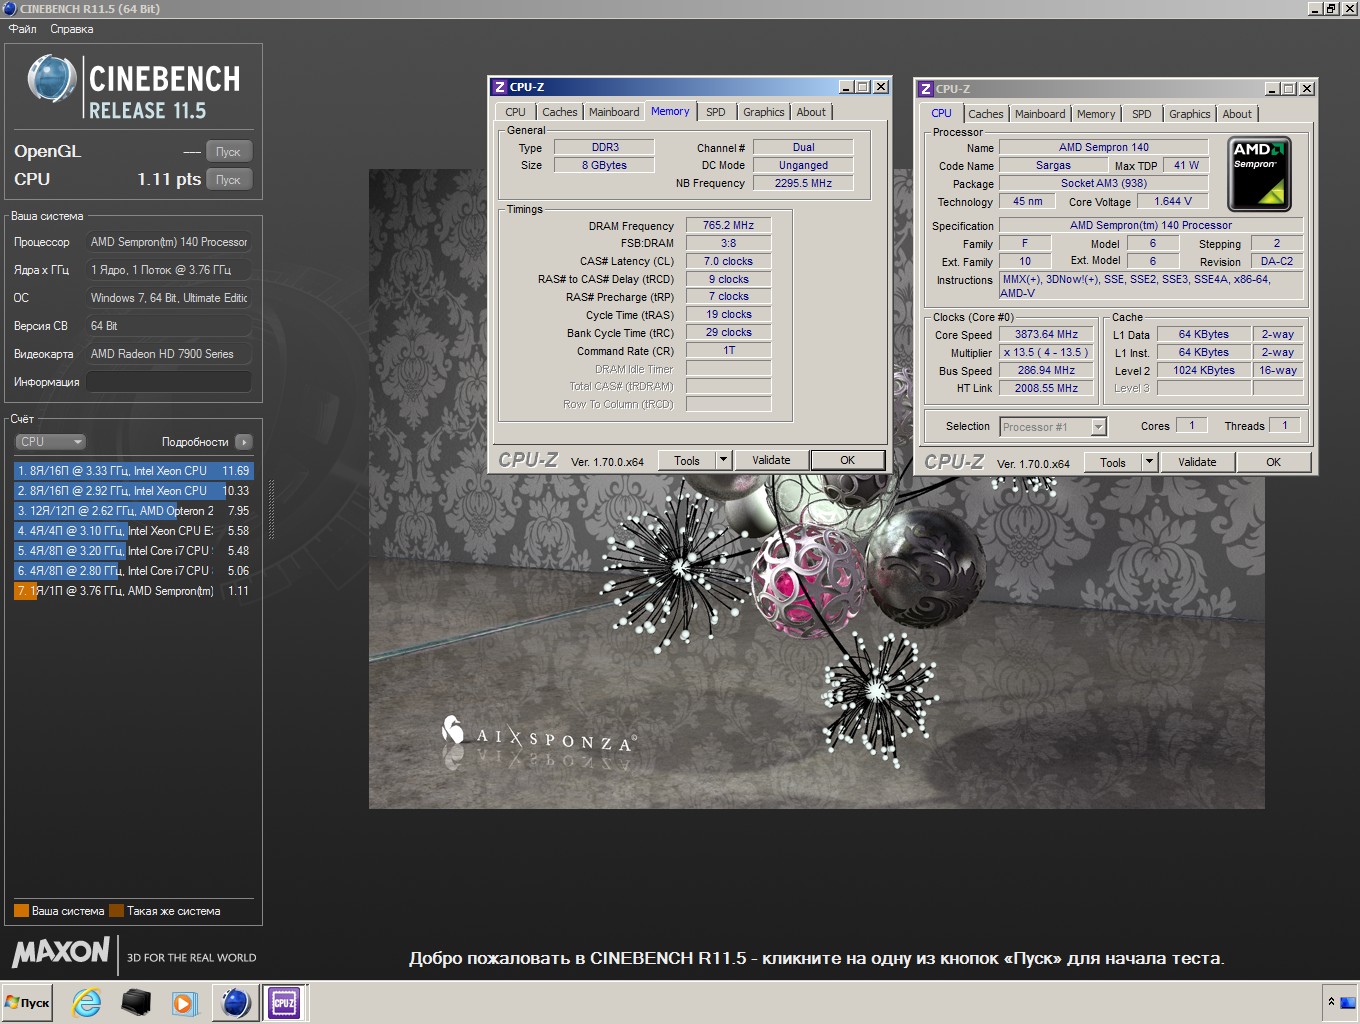Click the AMD Sempron logo in CPU-Z

coord(1259,174)
